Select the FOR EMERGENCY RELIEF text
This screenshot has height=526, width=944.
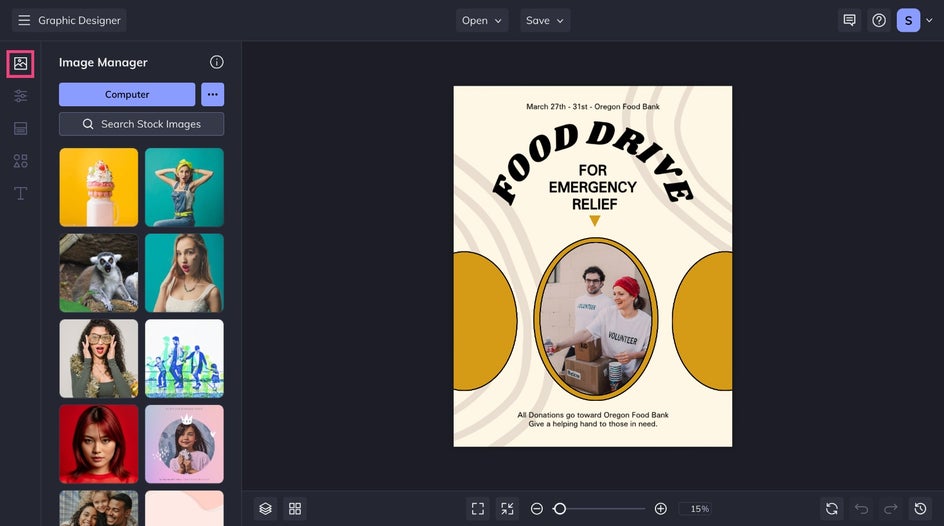[593, 187]
